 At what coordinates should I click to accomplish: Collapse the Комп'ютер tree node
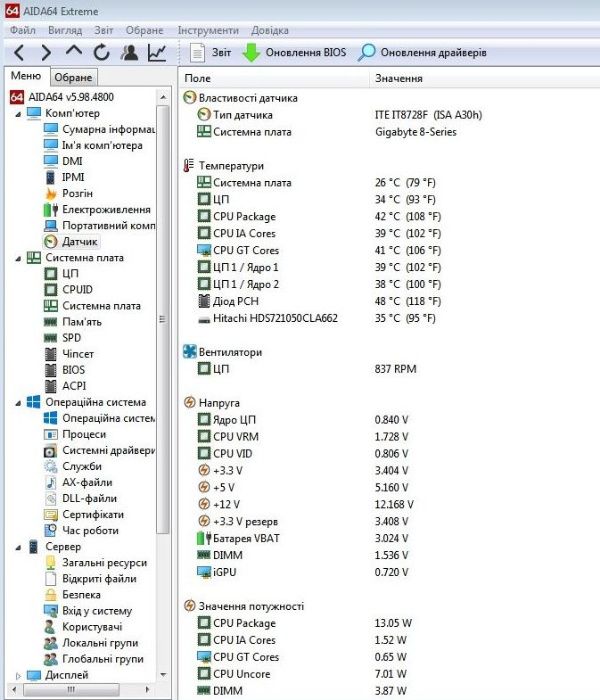click(18, 114)
